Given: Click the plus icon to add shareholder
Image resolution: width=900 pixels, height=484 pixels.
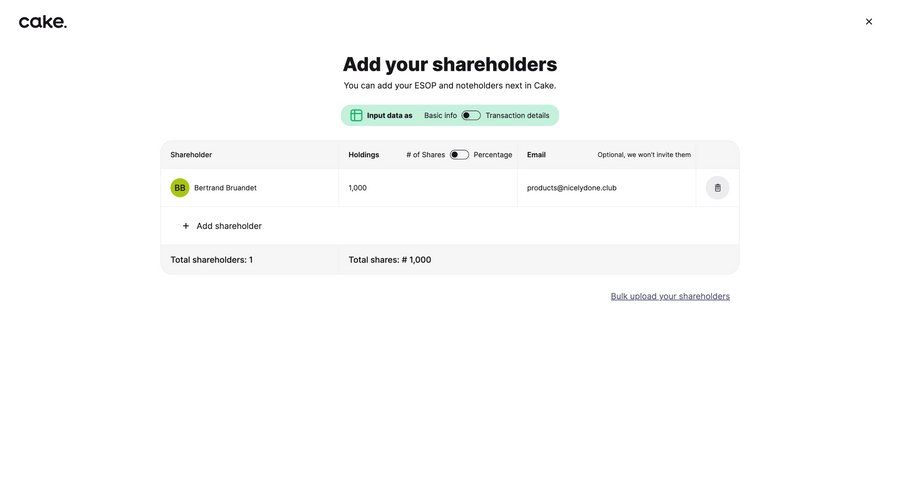Looking at the screenshot, I should coord(186,226).
